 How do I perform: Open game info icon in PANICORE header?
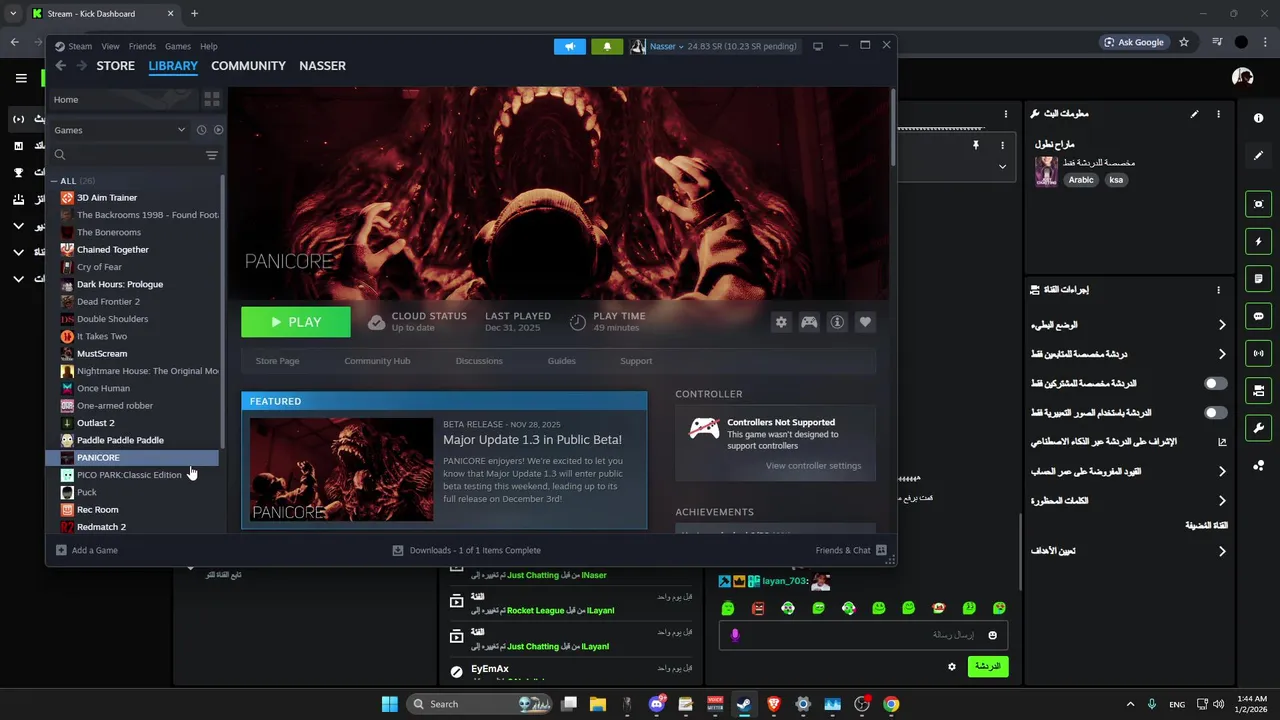point(837,322)
